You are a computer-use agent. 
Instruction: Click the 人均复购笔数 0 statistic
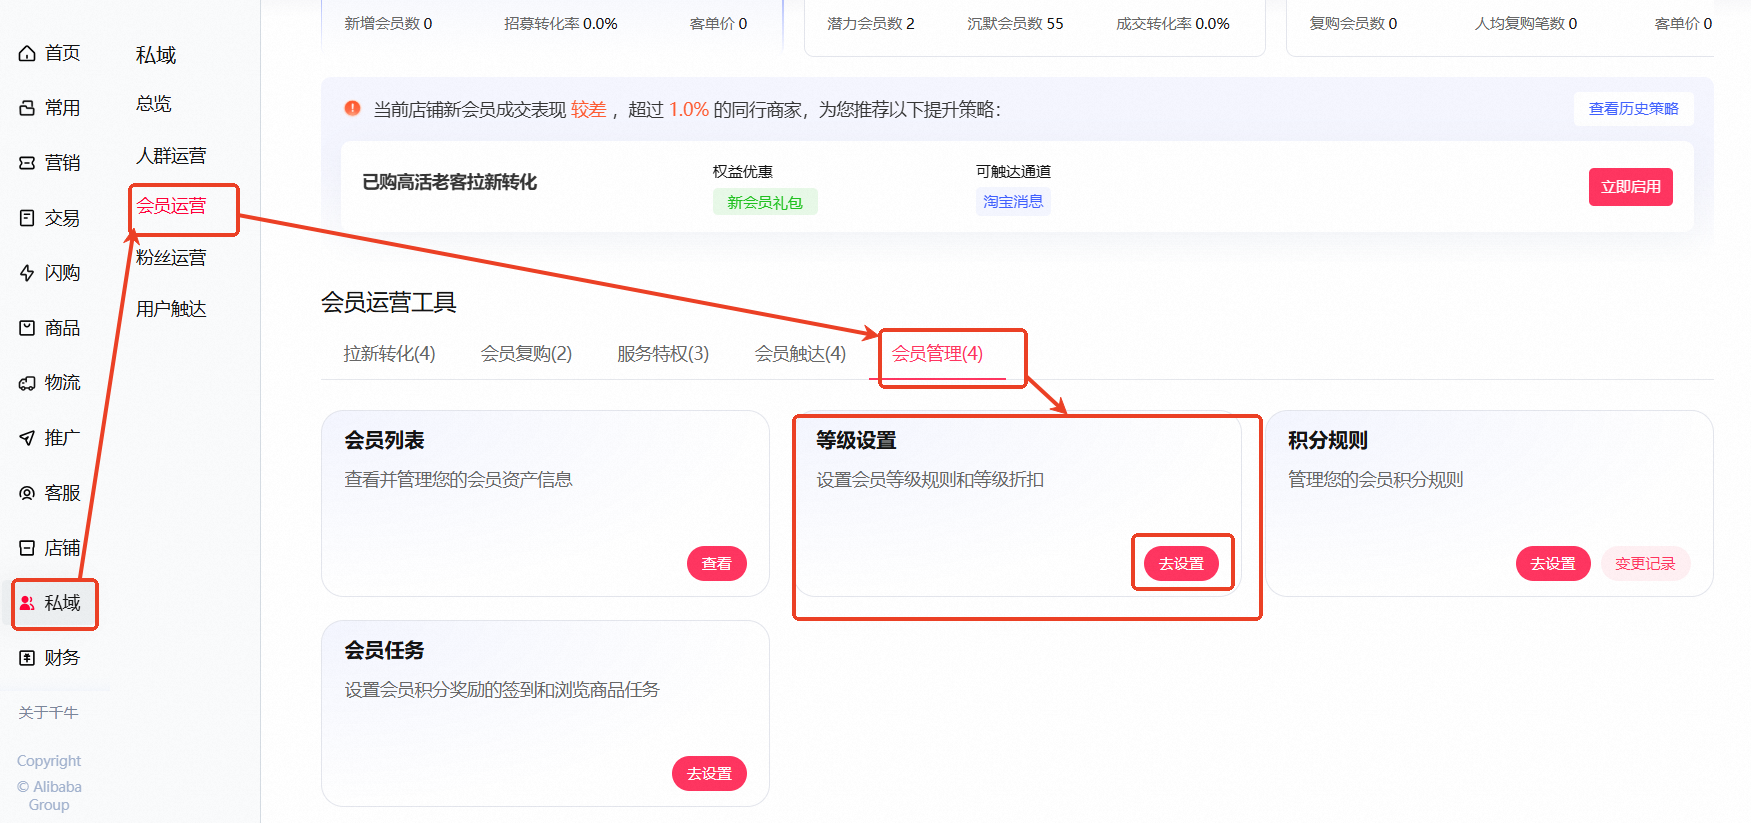coord(1526,23)
